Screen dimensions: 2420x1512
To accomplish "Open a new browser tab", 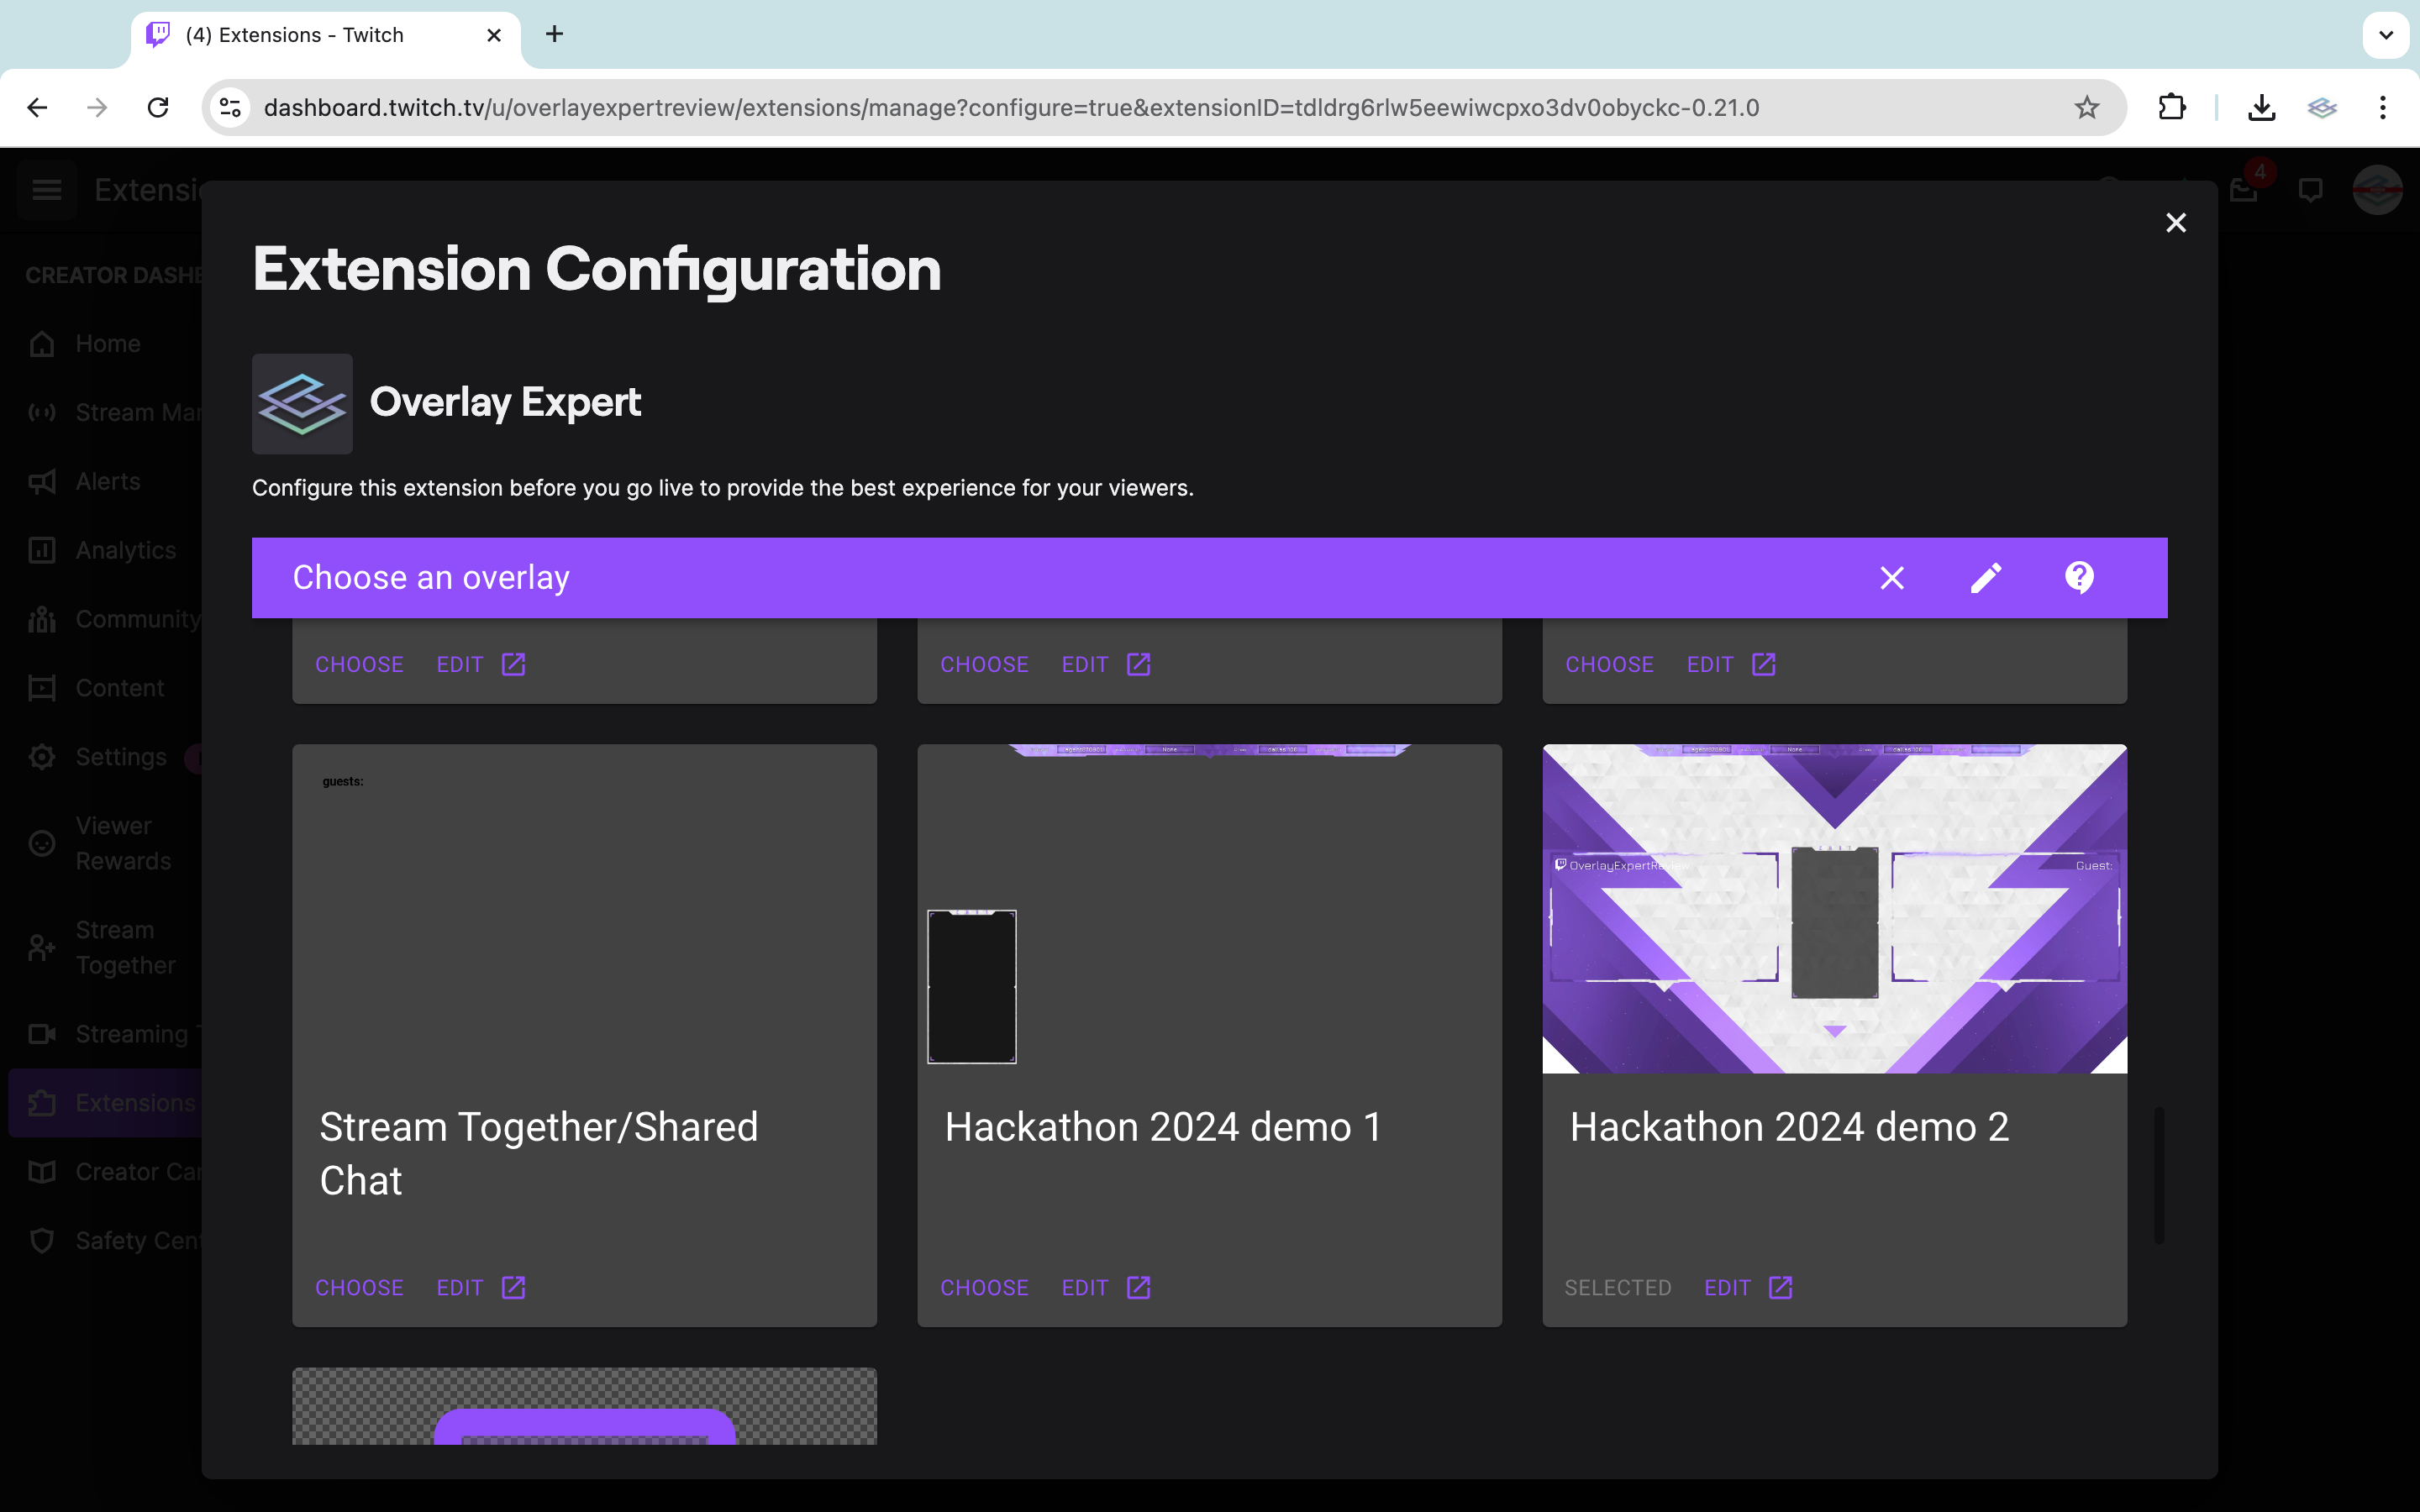I will tap(554, 35).
